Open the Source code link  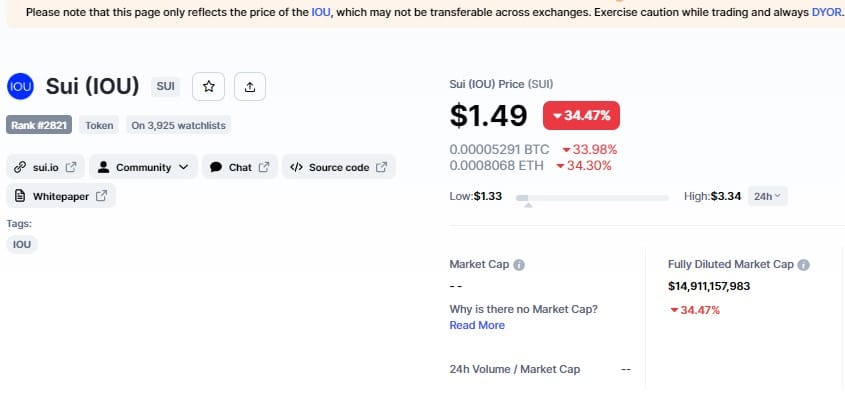point(339,167)
